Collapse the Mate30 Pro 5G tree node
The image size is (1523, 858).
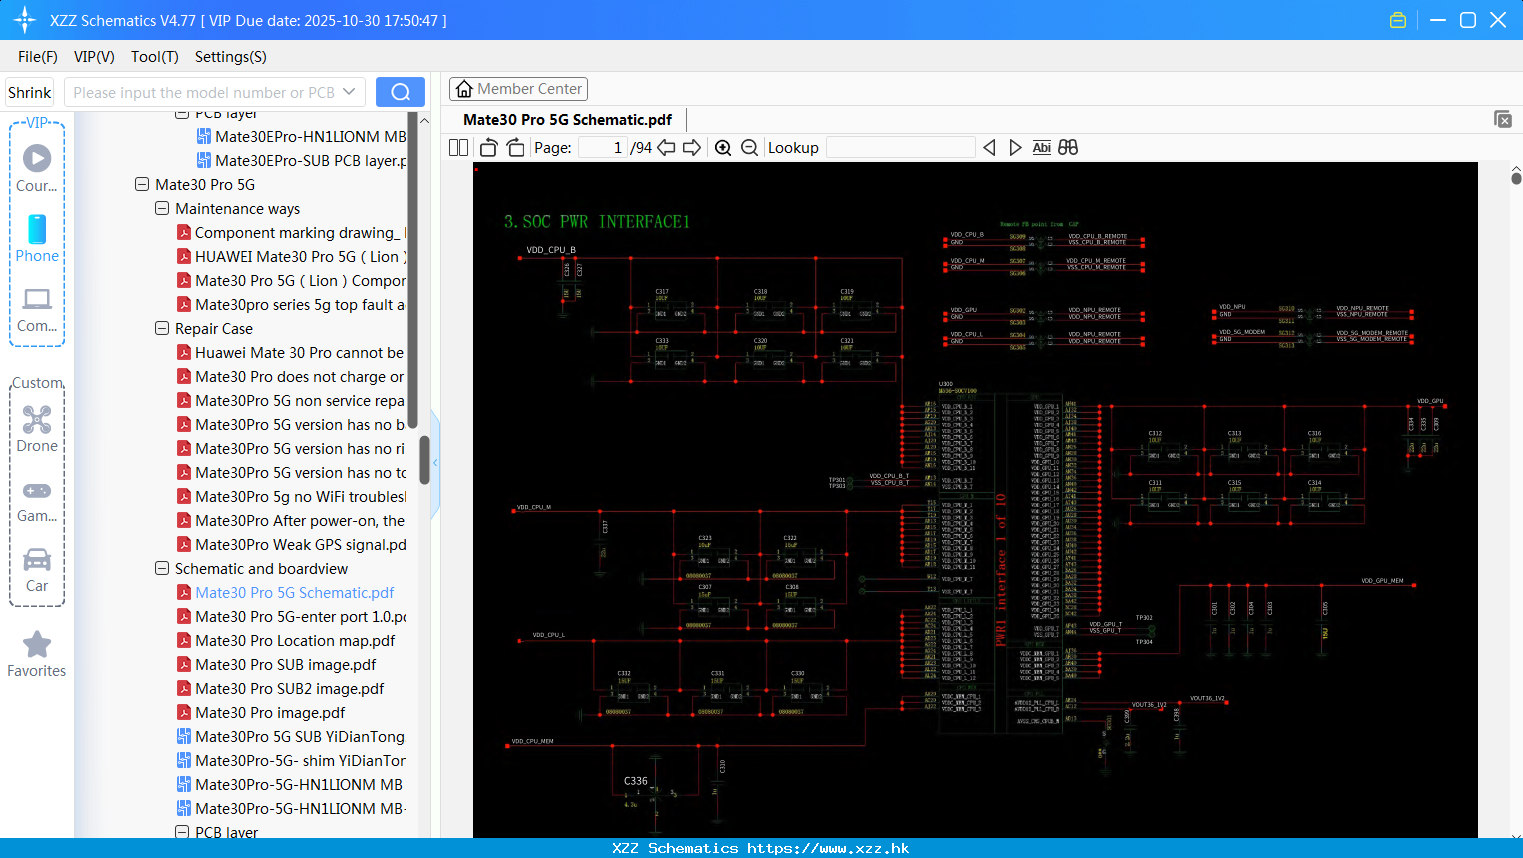142,184
